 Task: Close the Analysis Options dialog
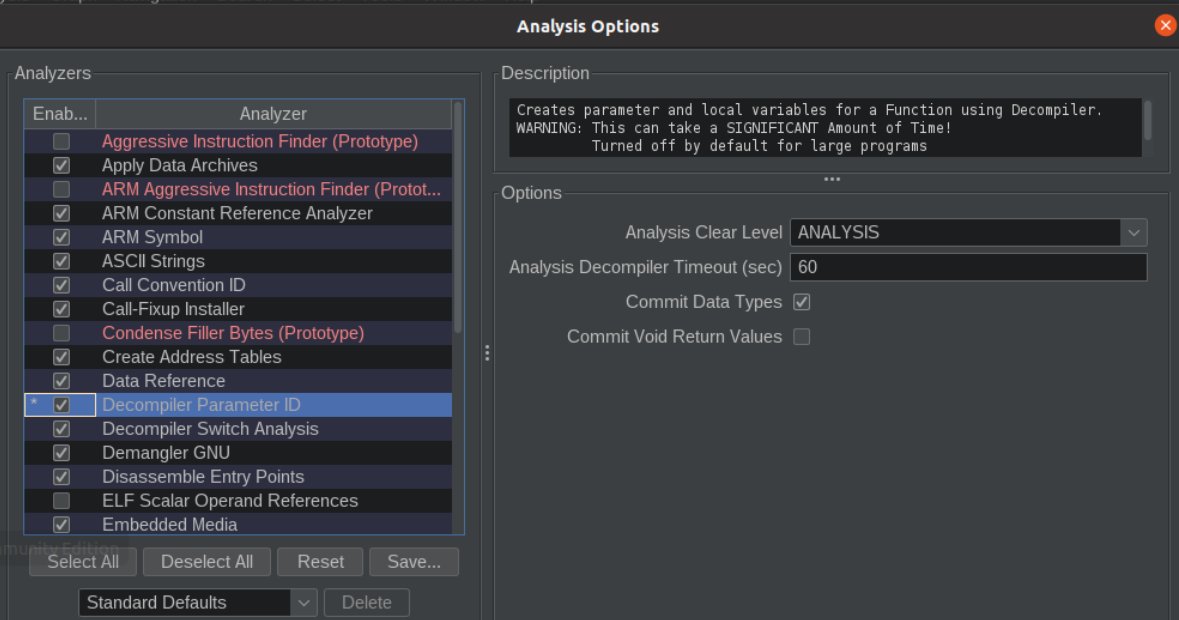(1165, 26)
